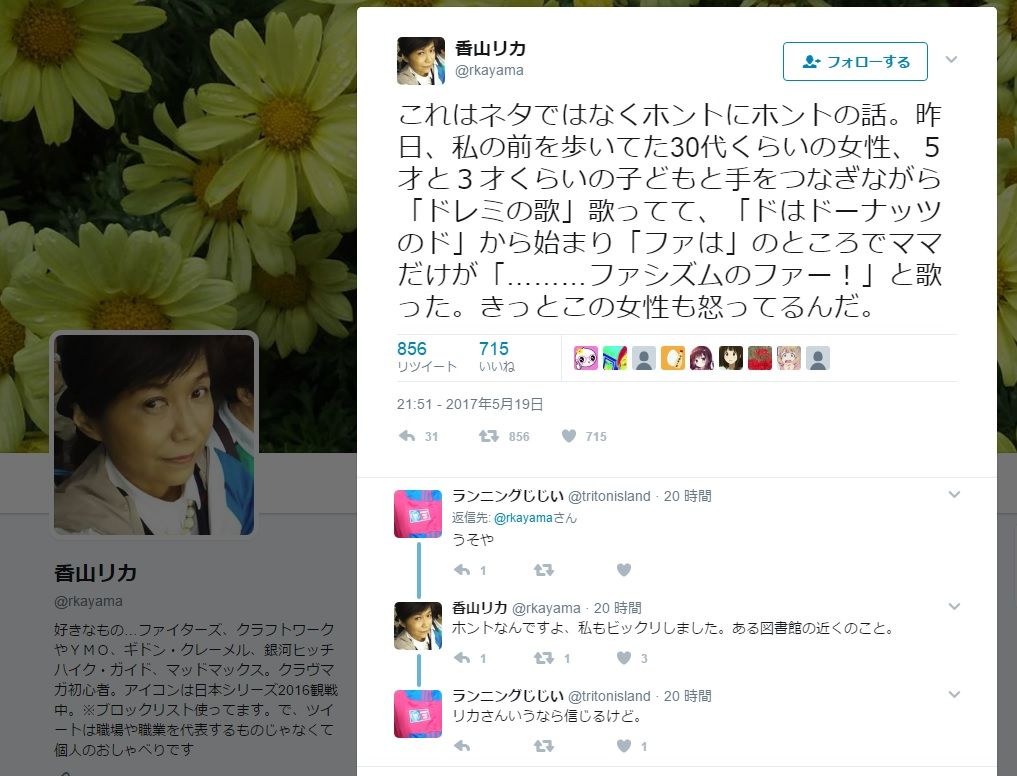Open the 856 リツイート list

(x=427, y=357)
